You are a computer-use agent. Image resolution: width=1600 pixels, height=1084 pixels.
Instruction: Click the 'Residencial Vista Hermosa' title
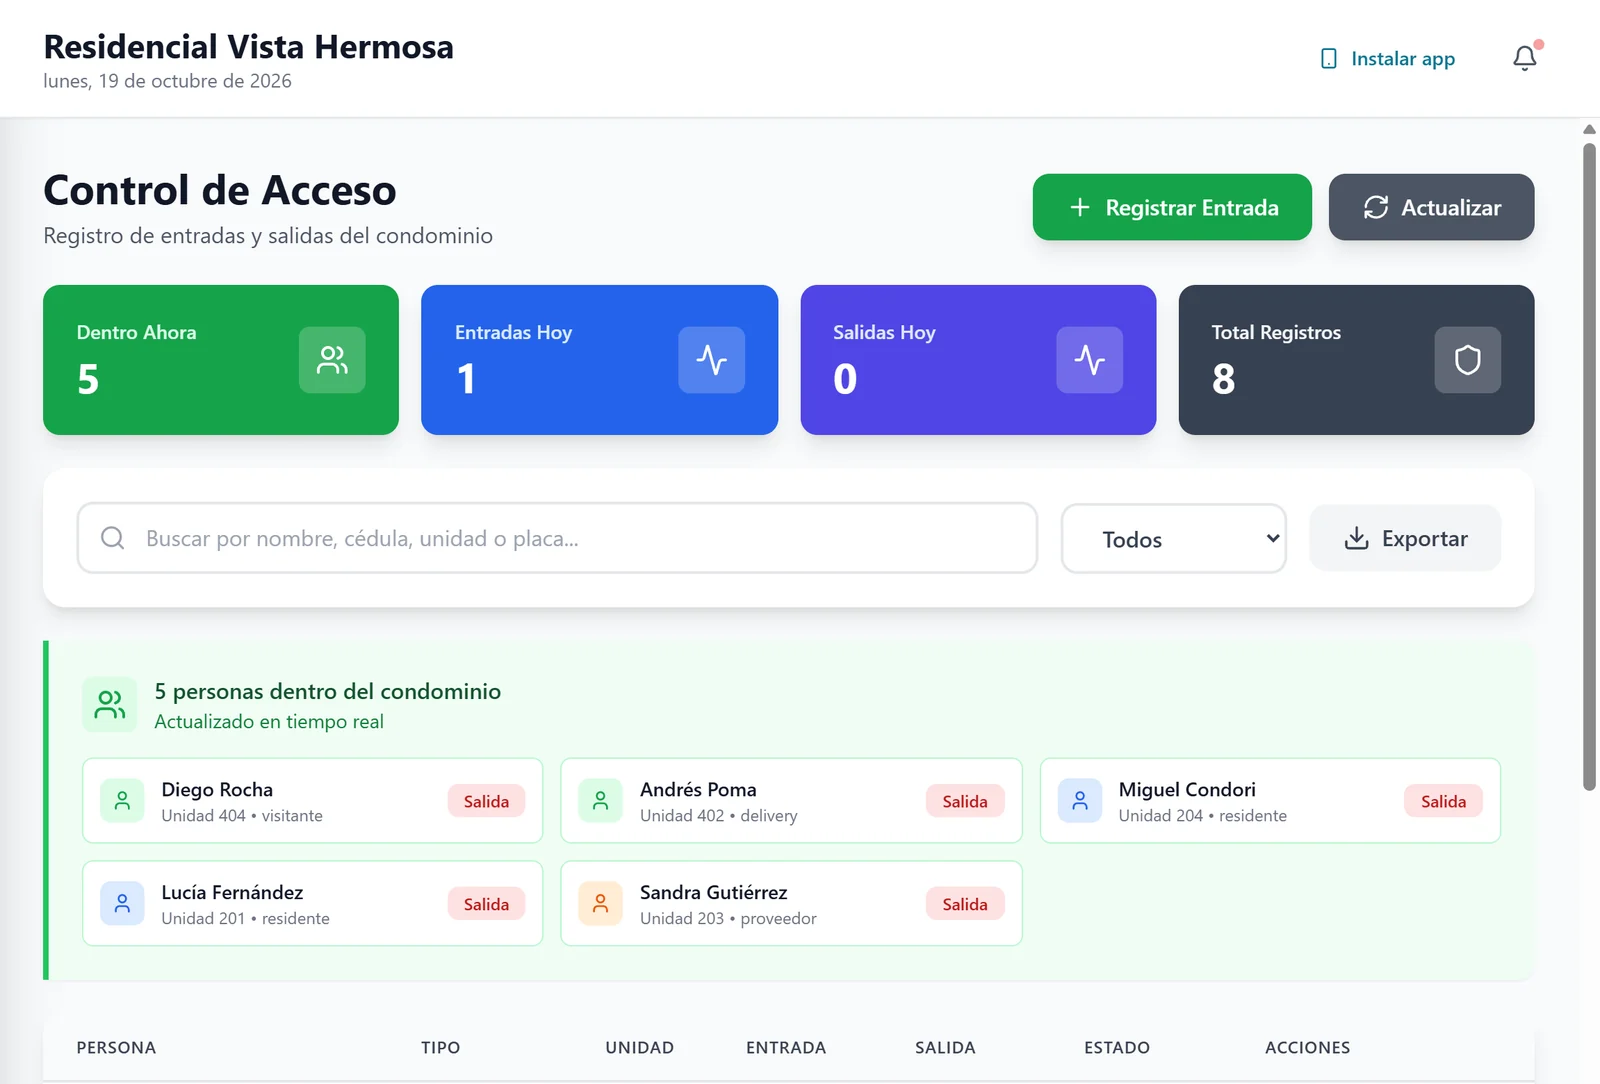point(248,47)
